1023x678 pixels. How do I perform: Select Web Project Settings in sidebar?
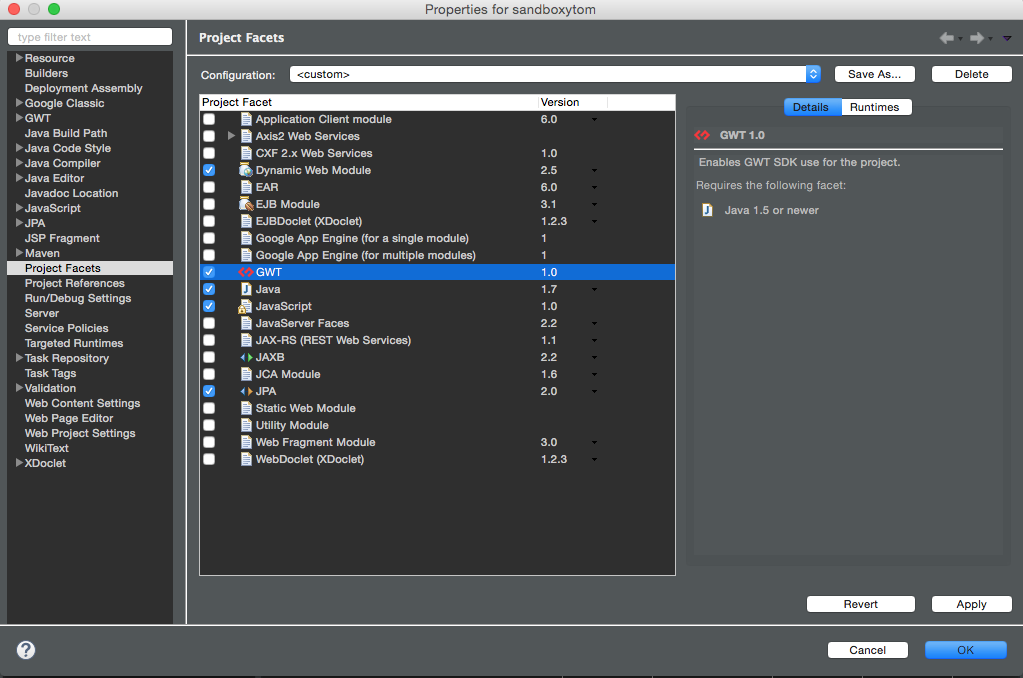click(80, 433)
